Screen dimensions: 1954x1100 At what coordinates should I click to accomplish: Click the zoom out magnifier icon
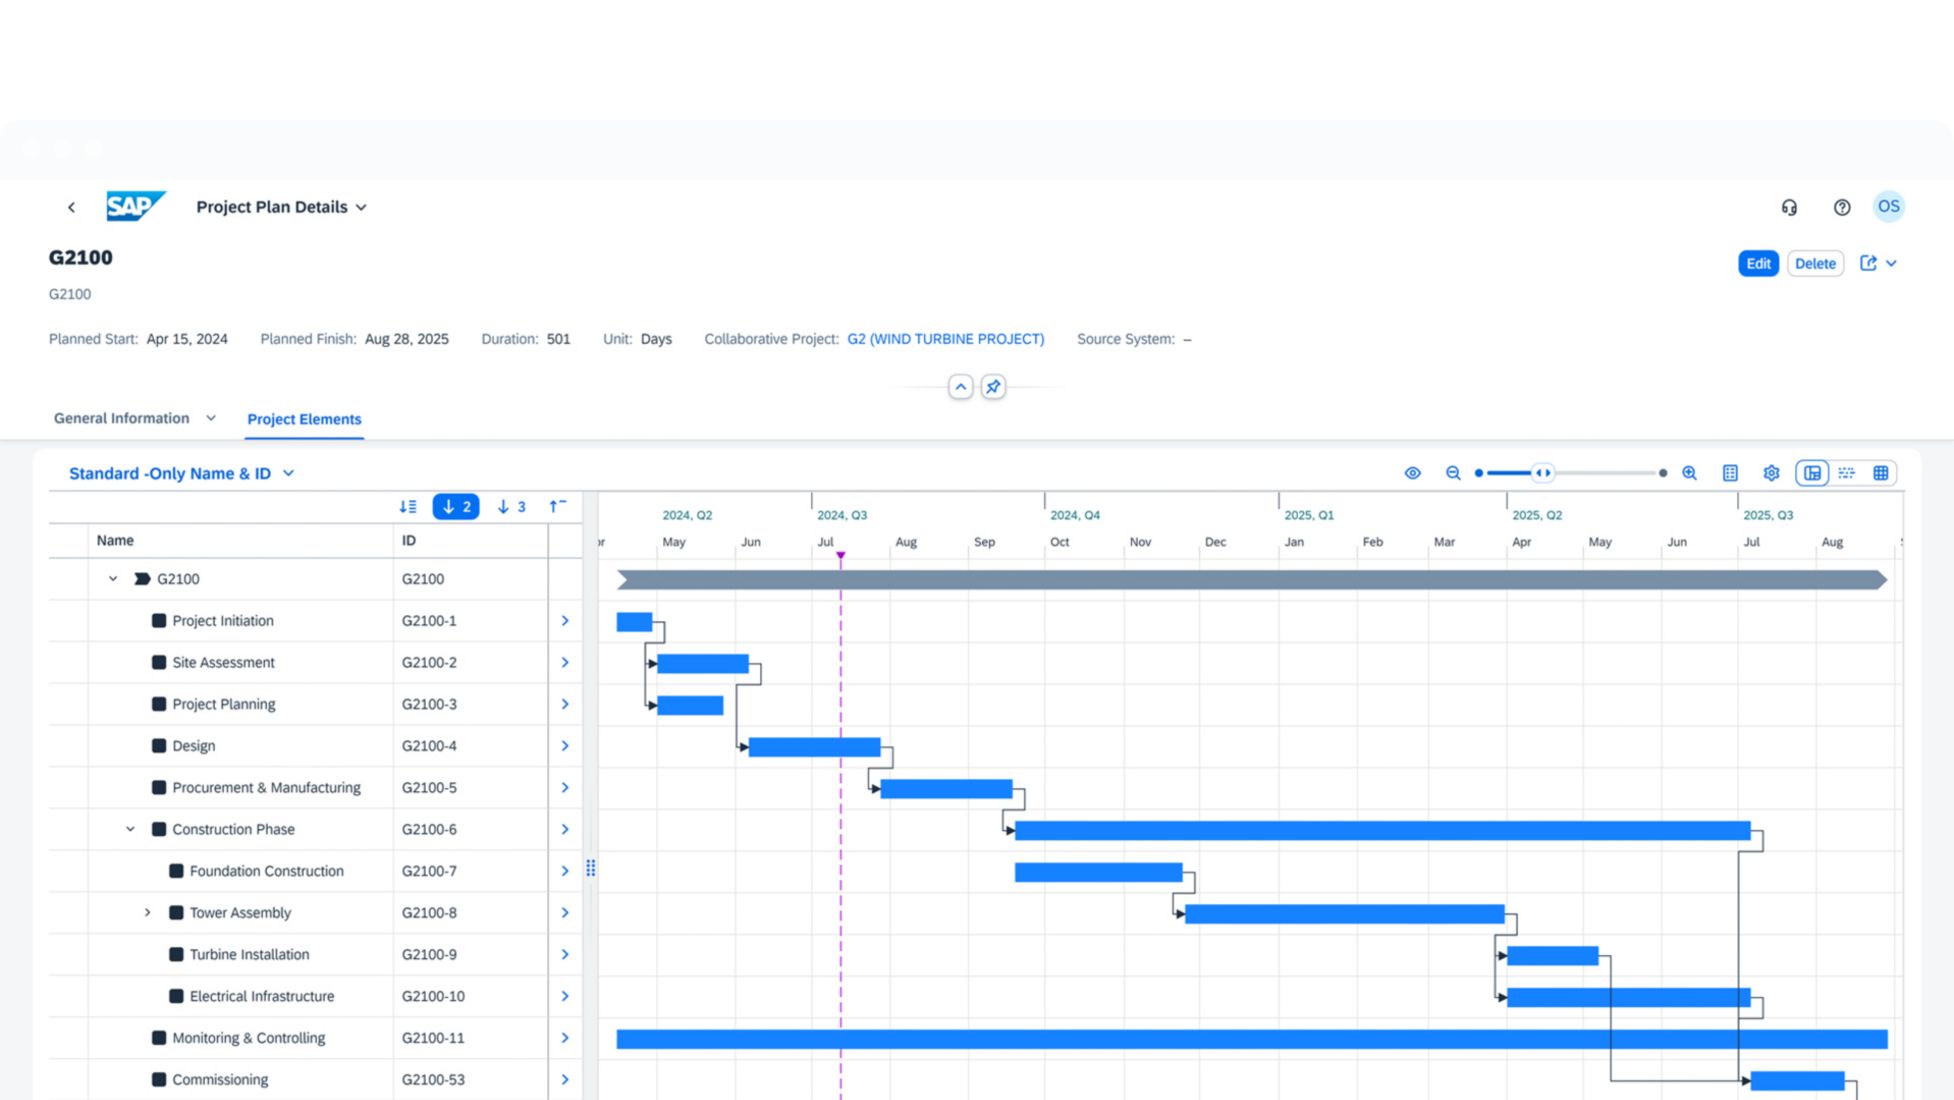(x=1453, y=473)
